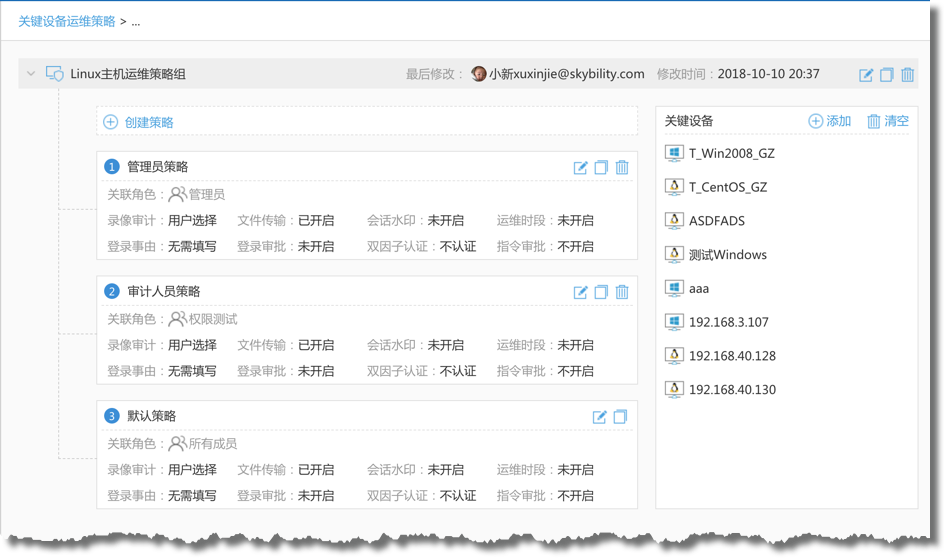The width and height of the screenshot is (944, 559).
Task: Edit the 审计人员策略 policy
Action: coord(580,292)
